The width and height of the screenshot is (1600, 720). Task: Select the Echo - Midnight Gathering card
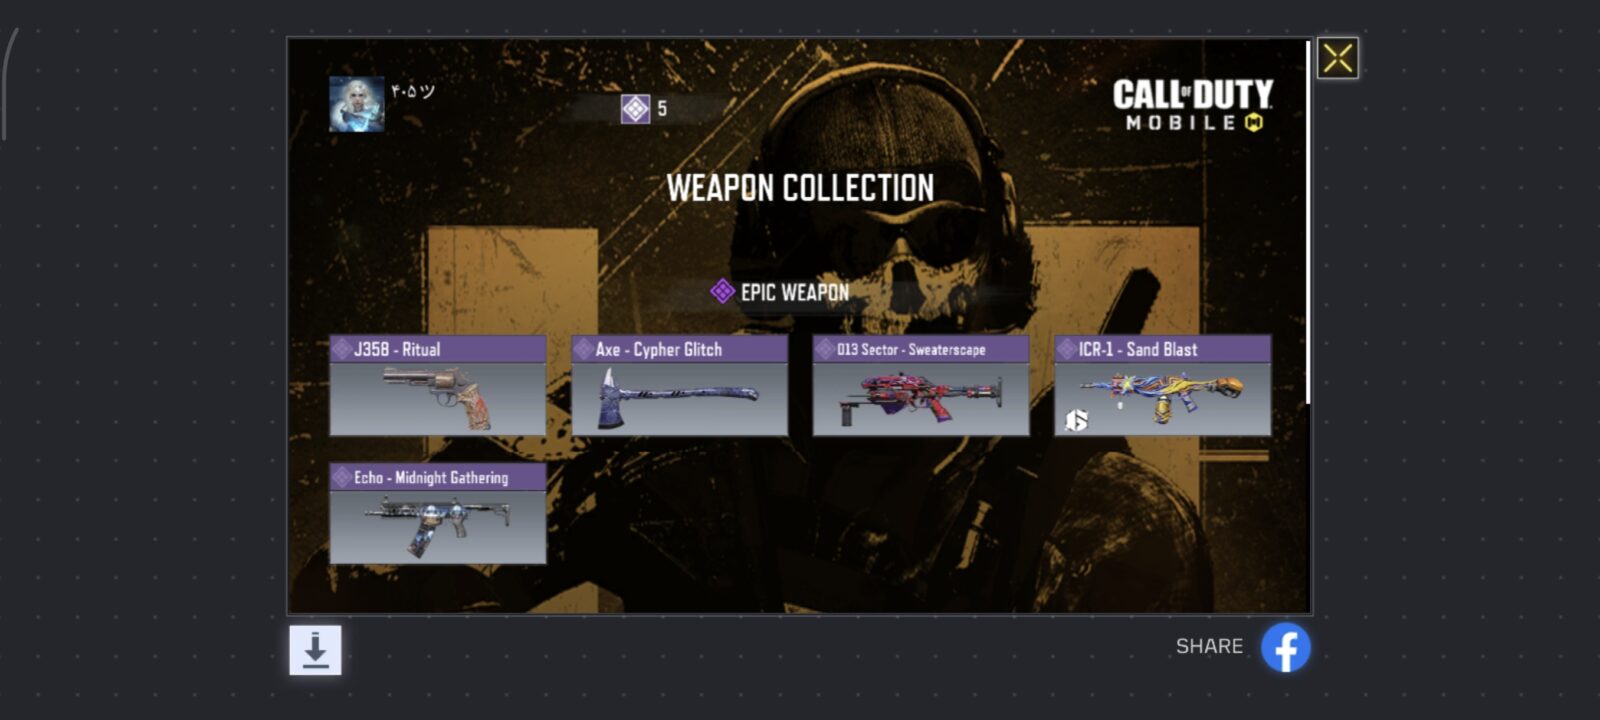[x=438, y=514]
